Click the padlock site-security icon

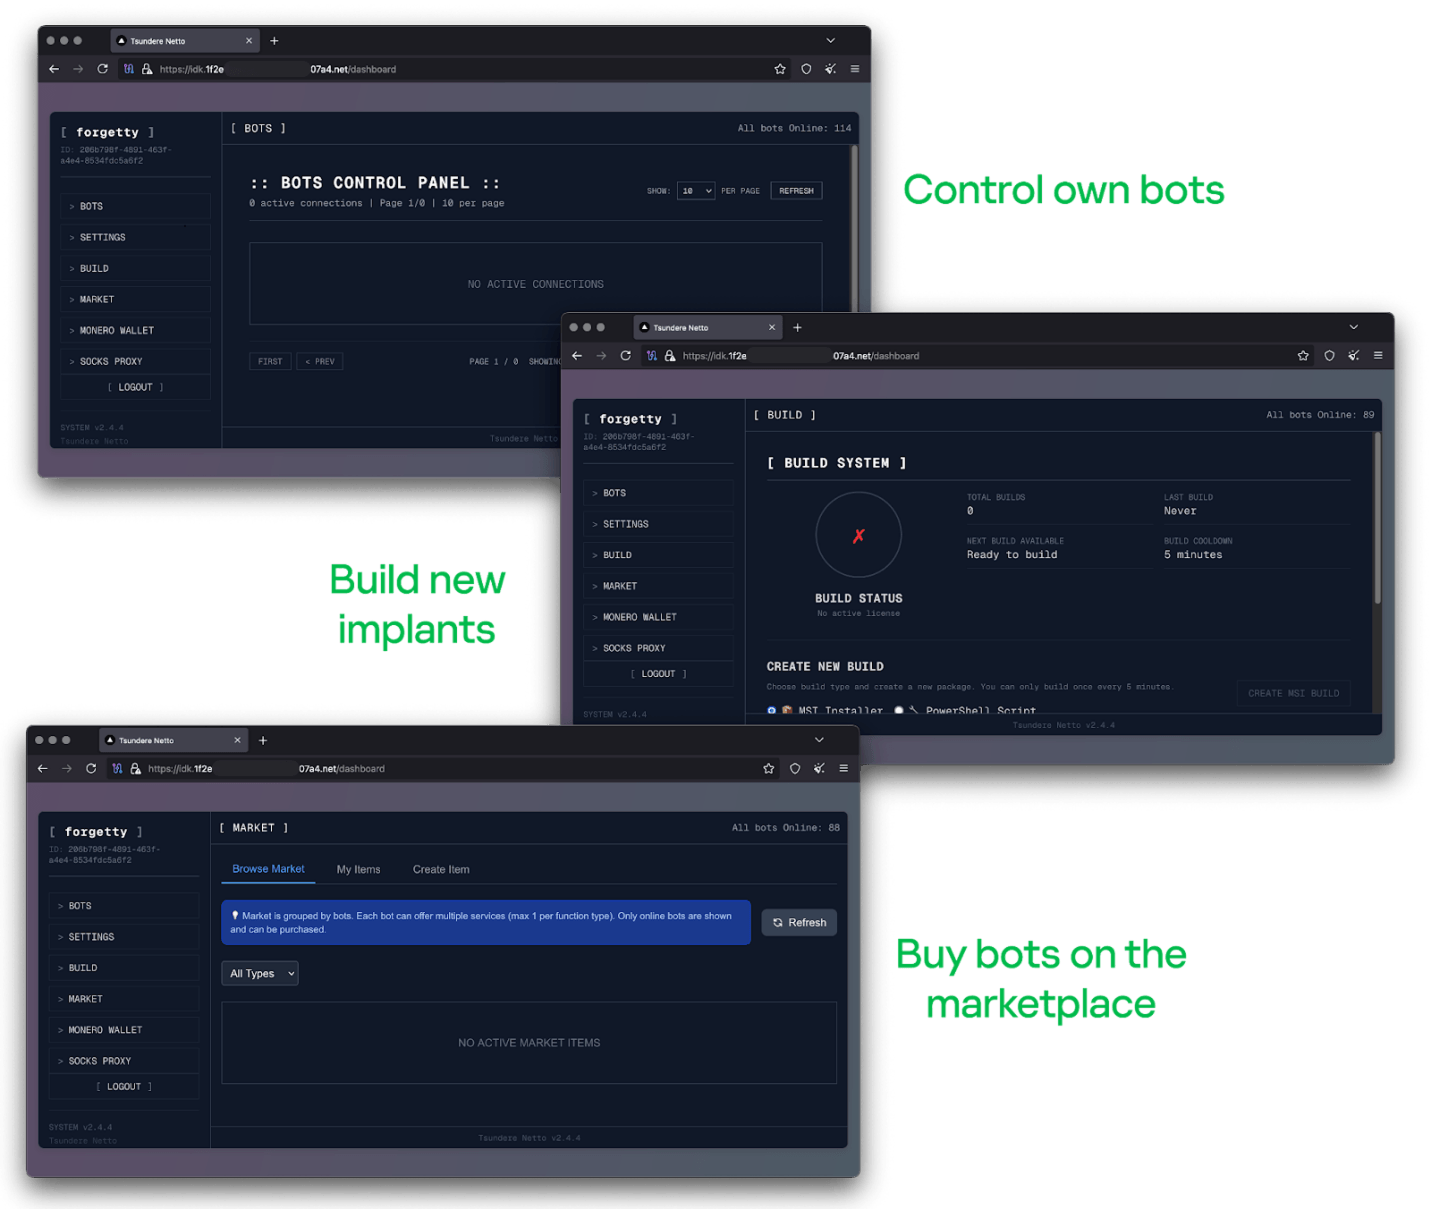147,69
